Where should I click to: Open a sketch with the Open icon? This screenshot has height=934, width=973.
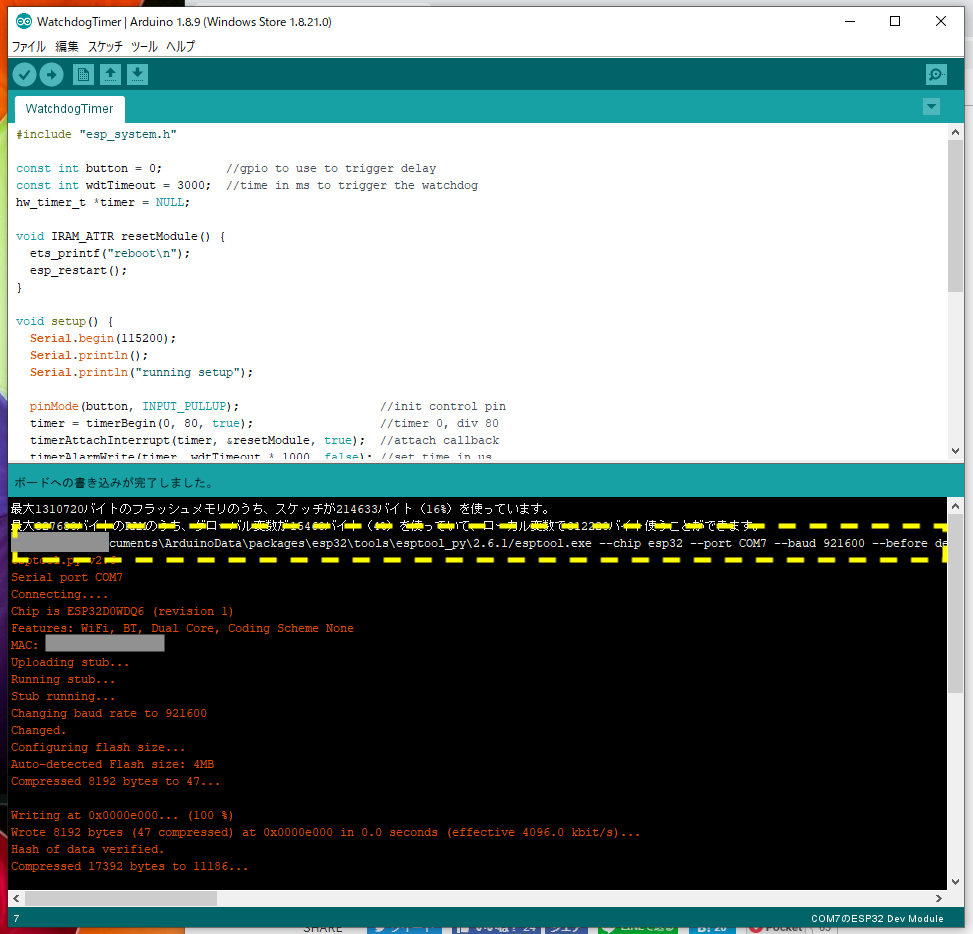pos(110,75)
